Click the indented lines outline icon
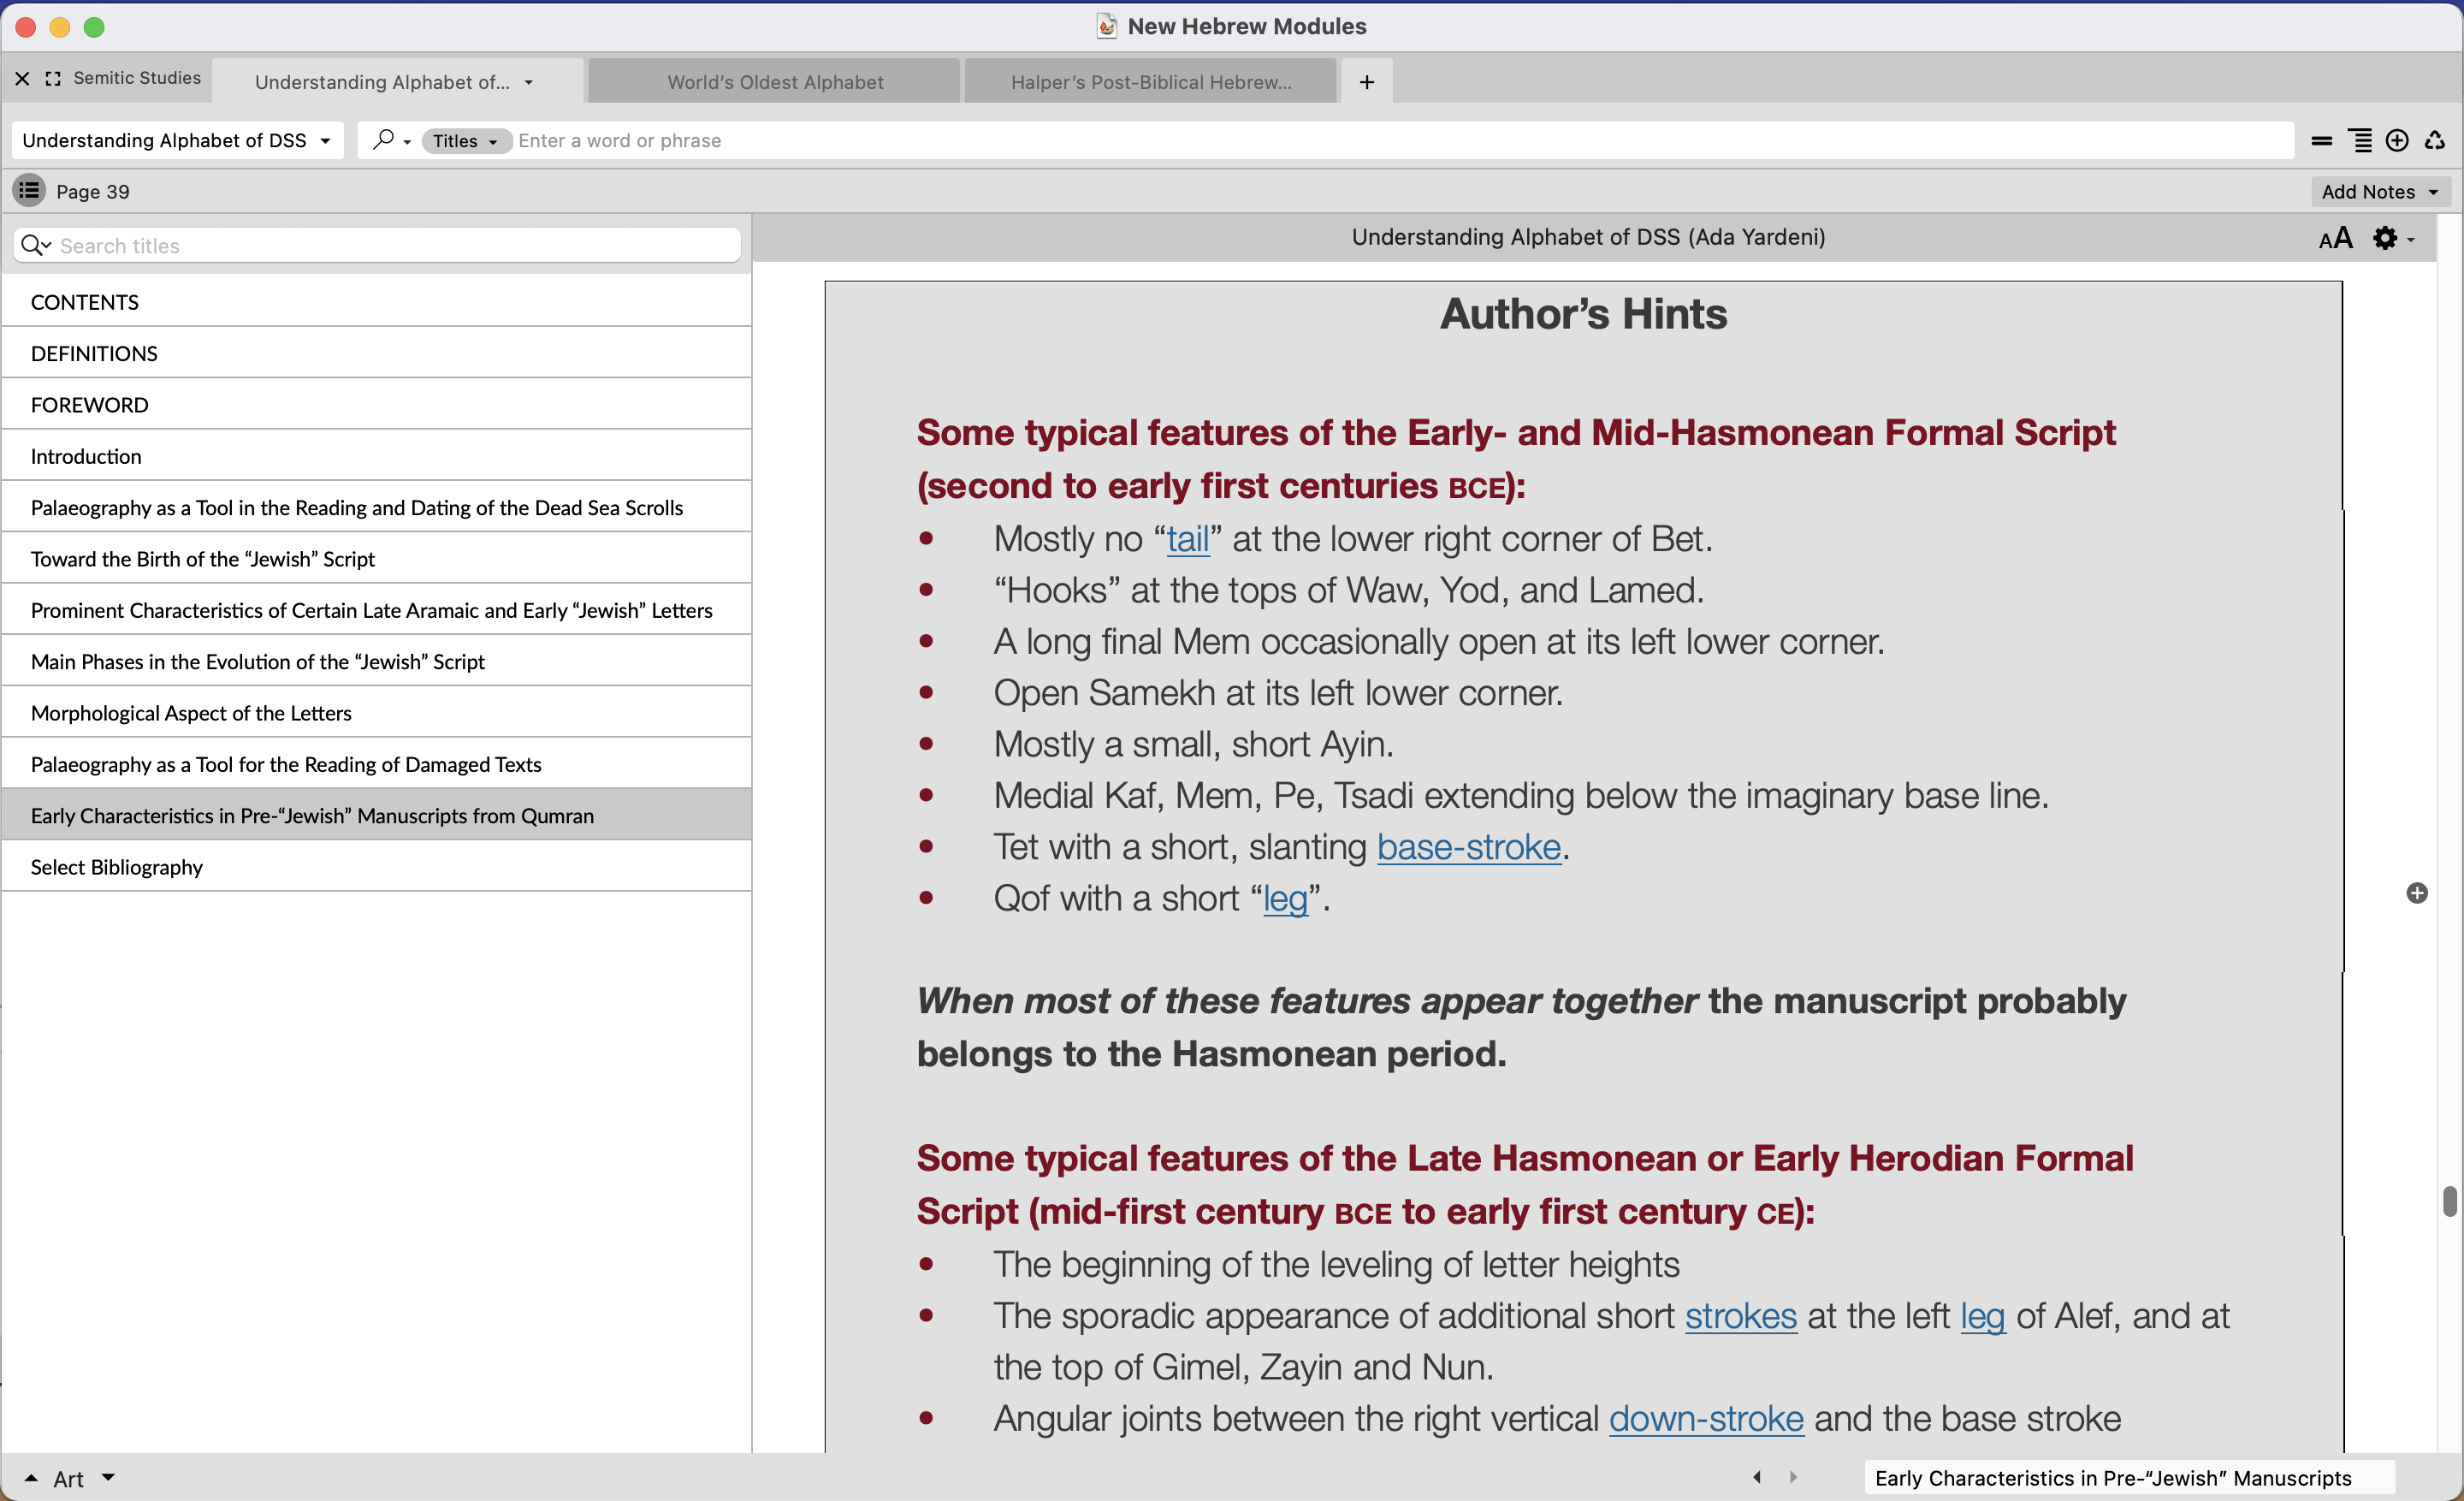2464x1501 pixels. (x=2360, y=141)
